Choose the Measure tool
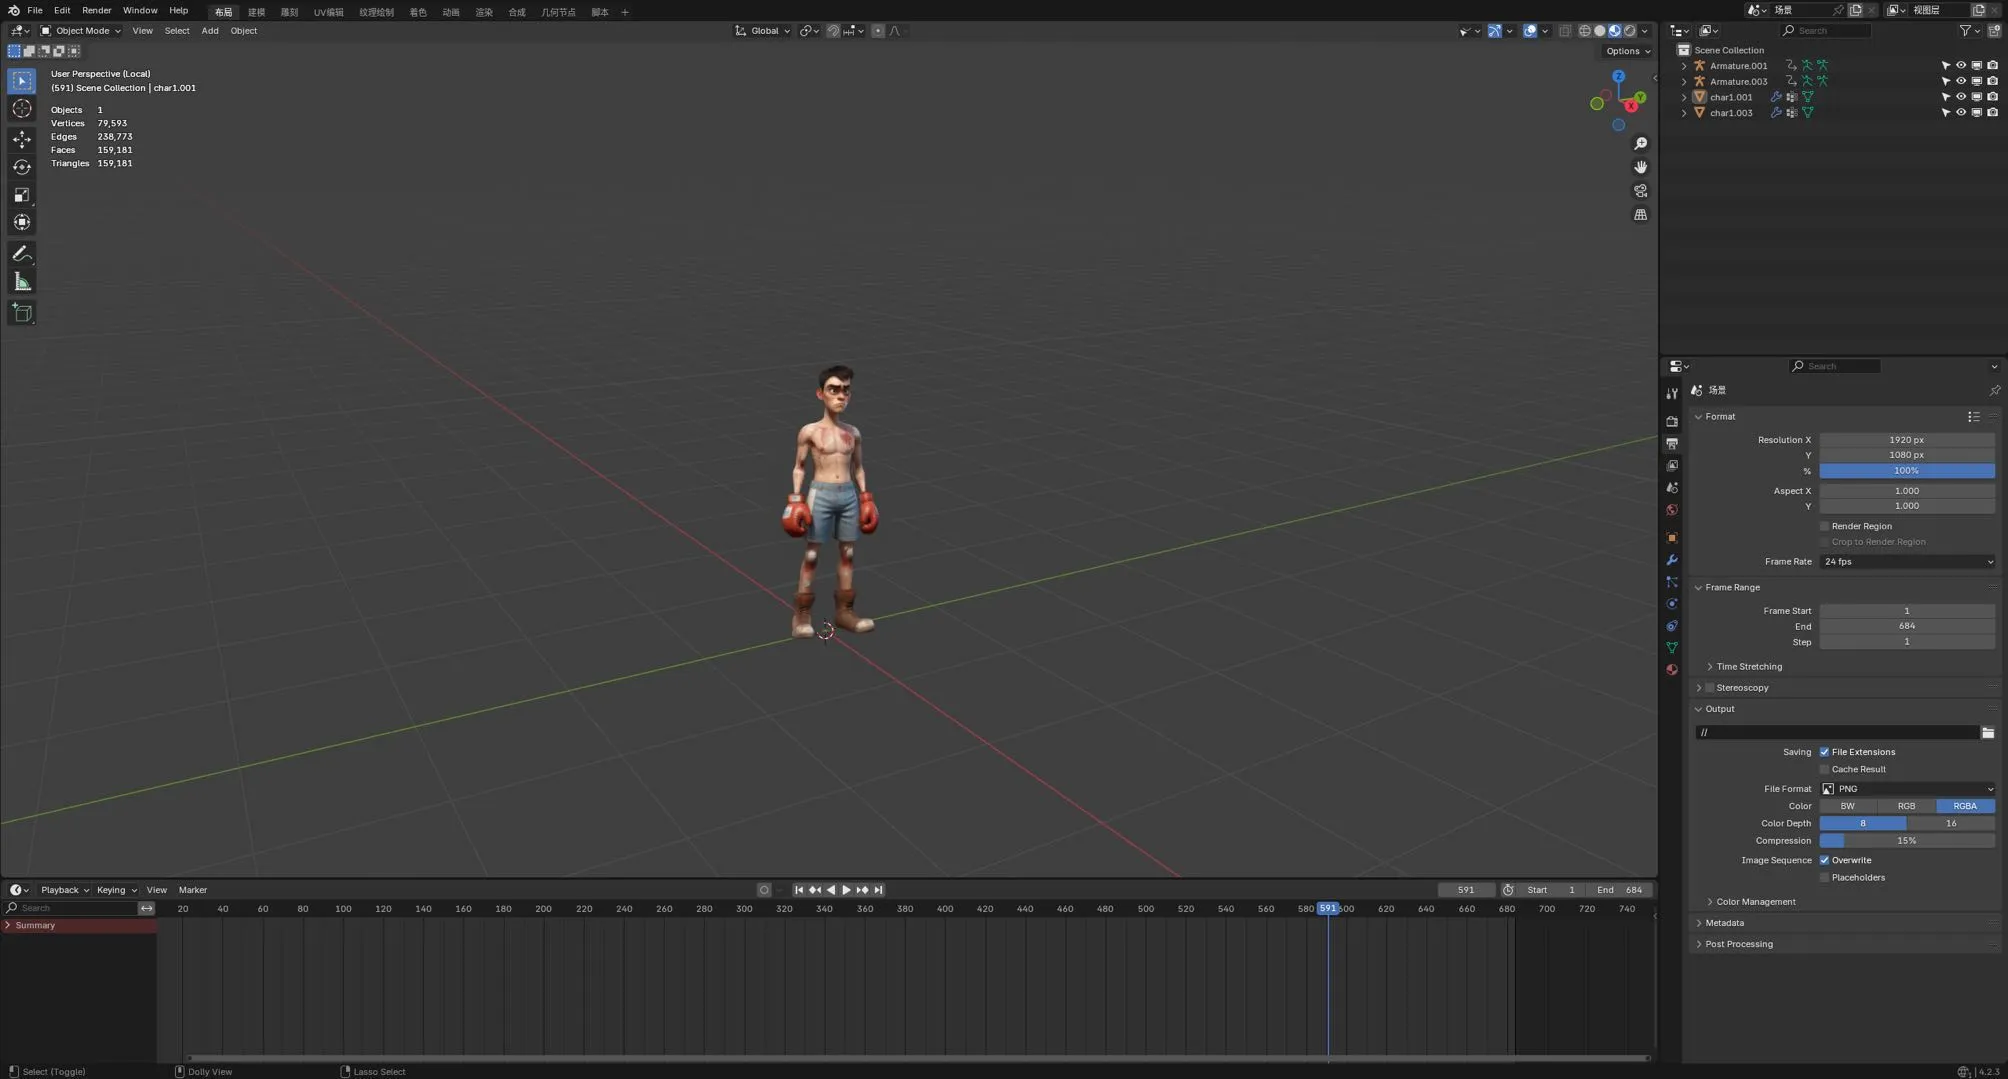 pyautogui.click(x=22, y=283)
